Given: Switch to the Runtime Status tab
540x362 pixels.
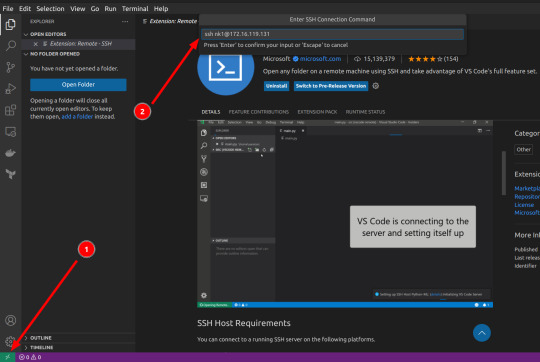Looking at the screenshot, I should point(365,112).
